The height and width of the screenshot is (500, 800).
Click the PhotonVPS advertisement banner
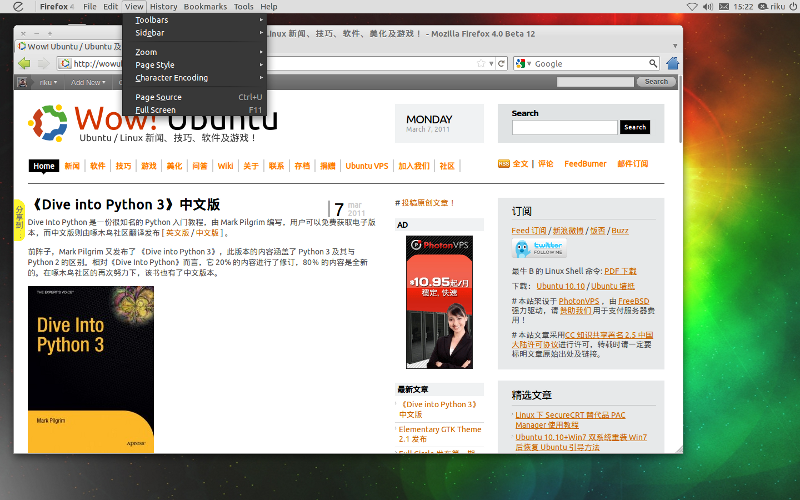pyautogui.click(x=439, y=302)
